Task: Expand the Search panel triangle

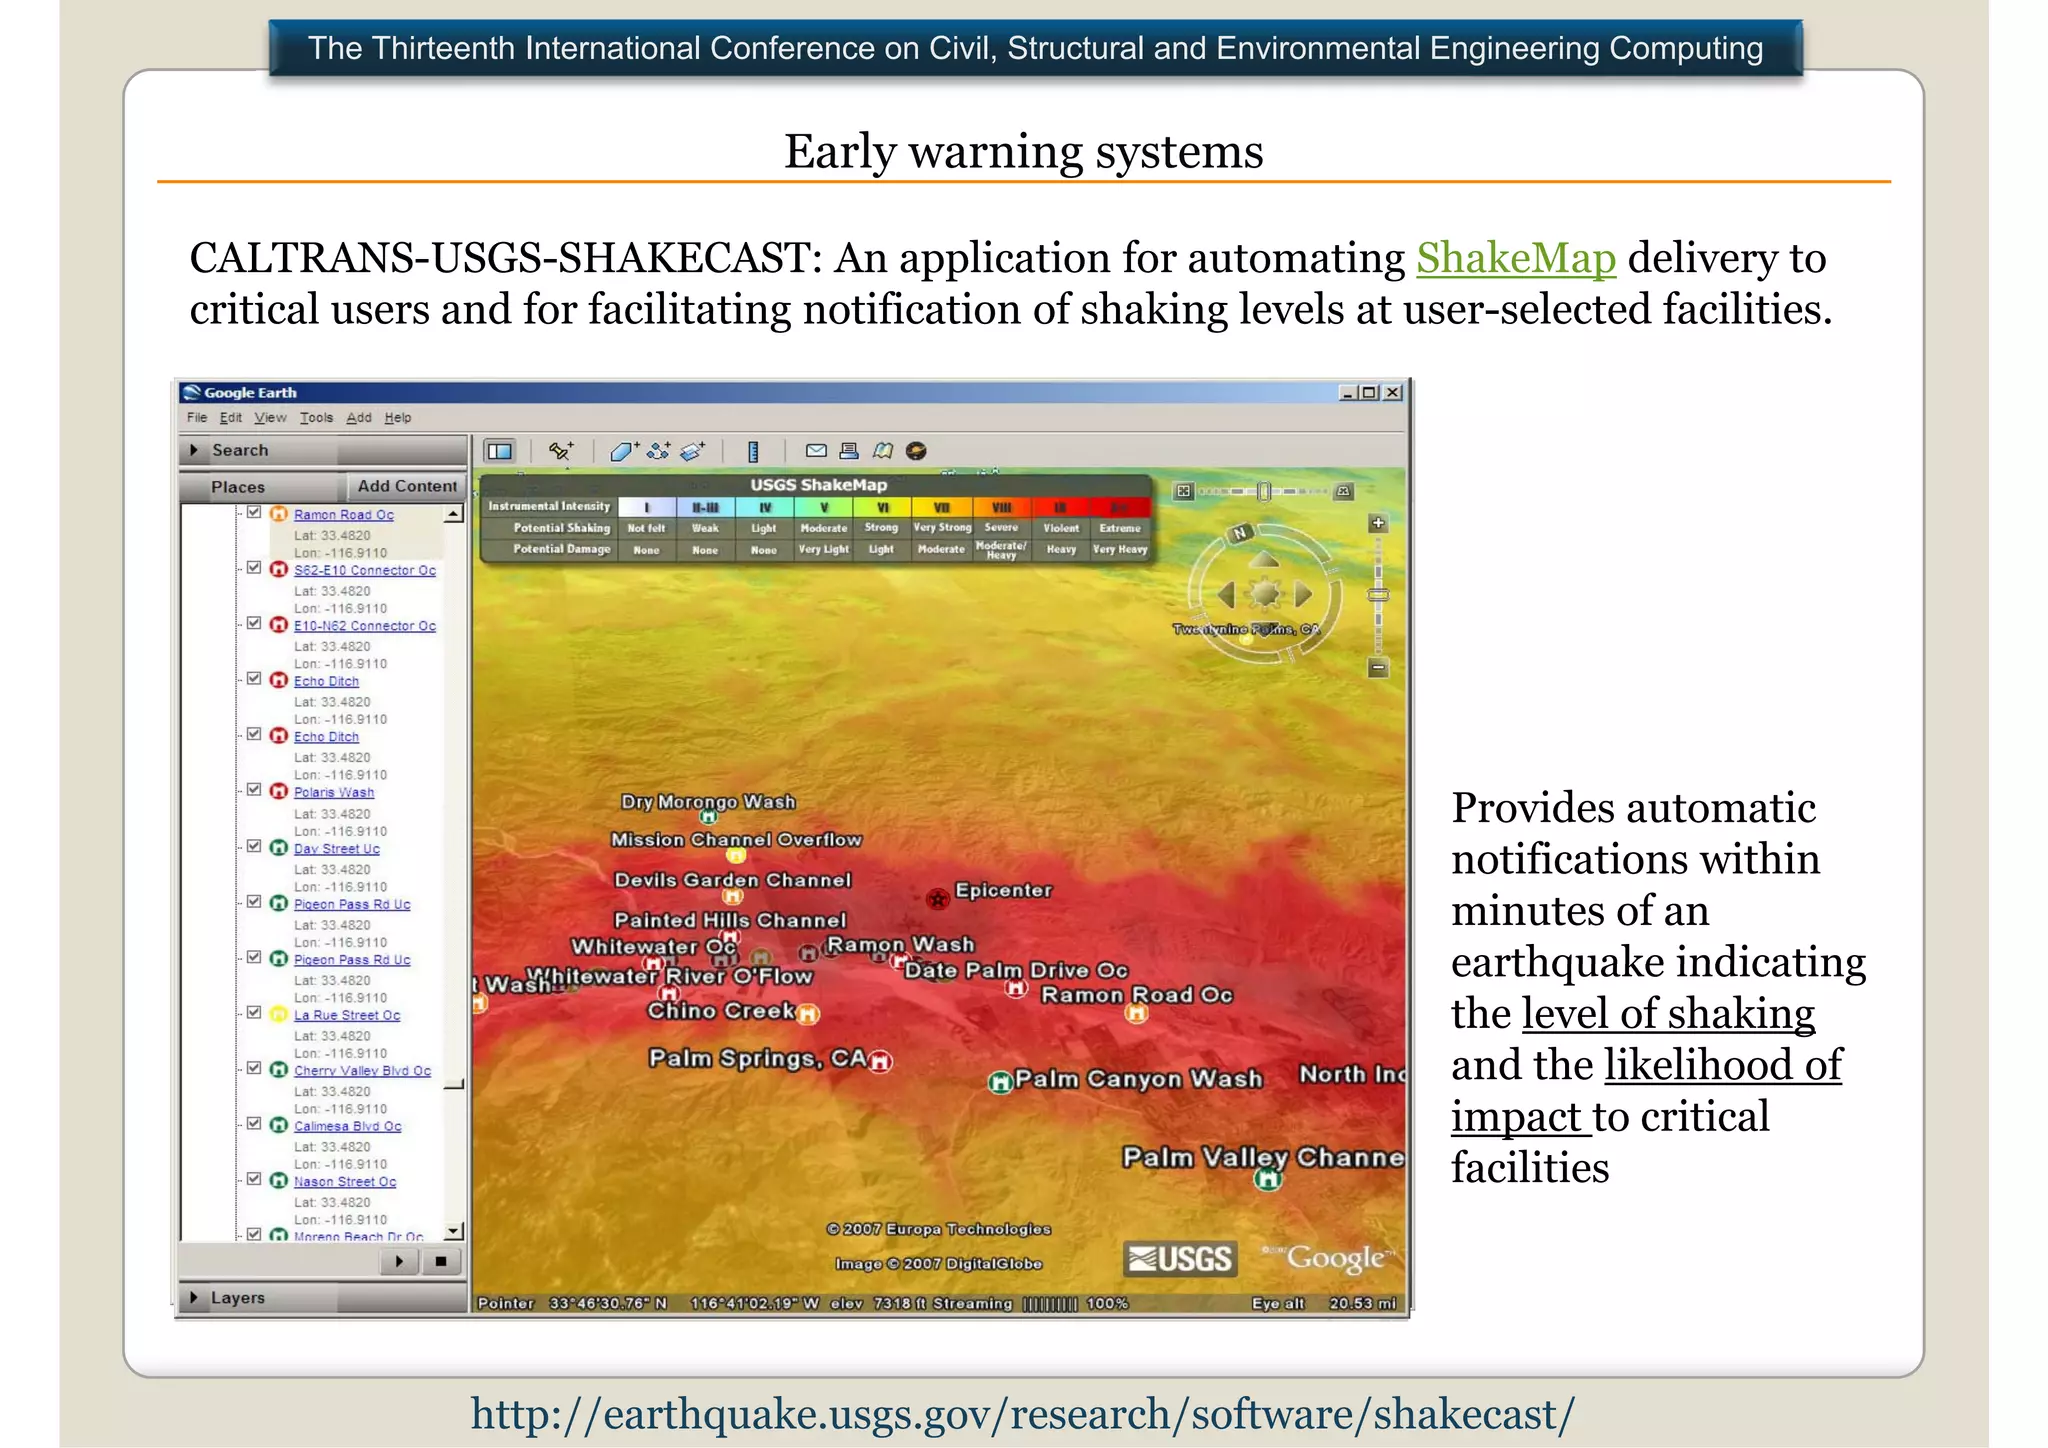Action: click(194, 450)
